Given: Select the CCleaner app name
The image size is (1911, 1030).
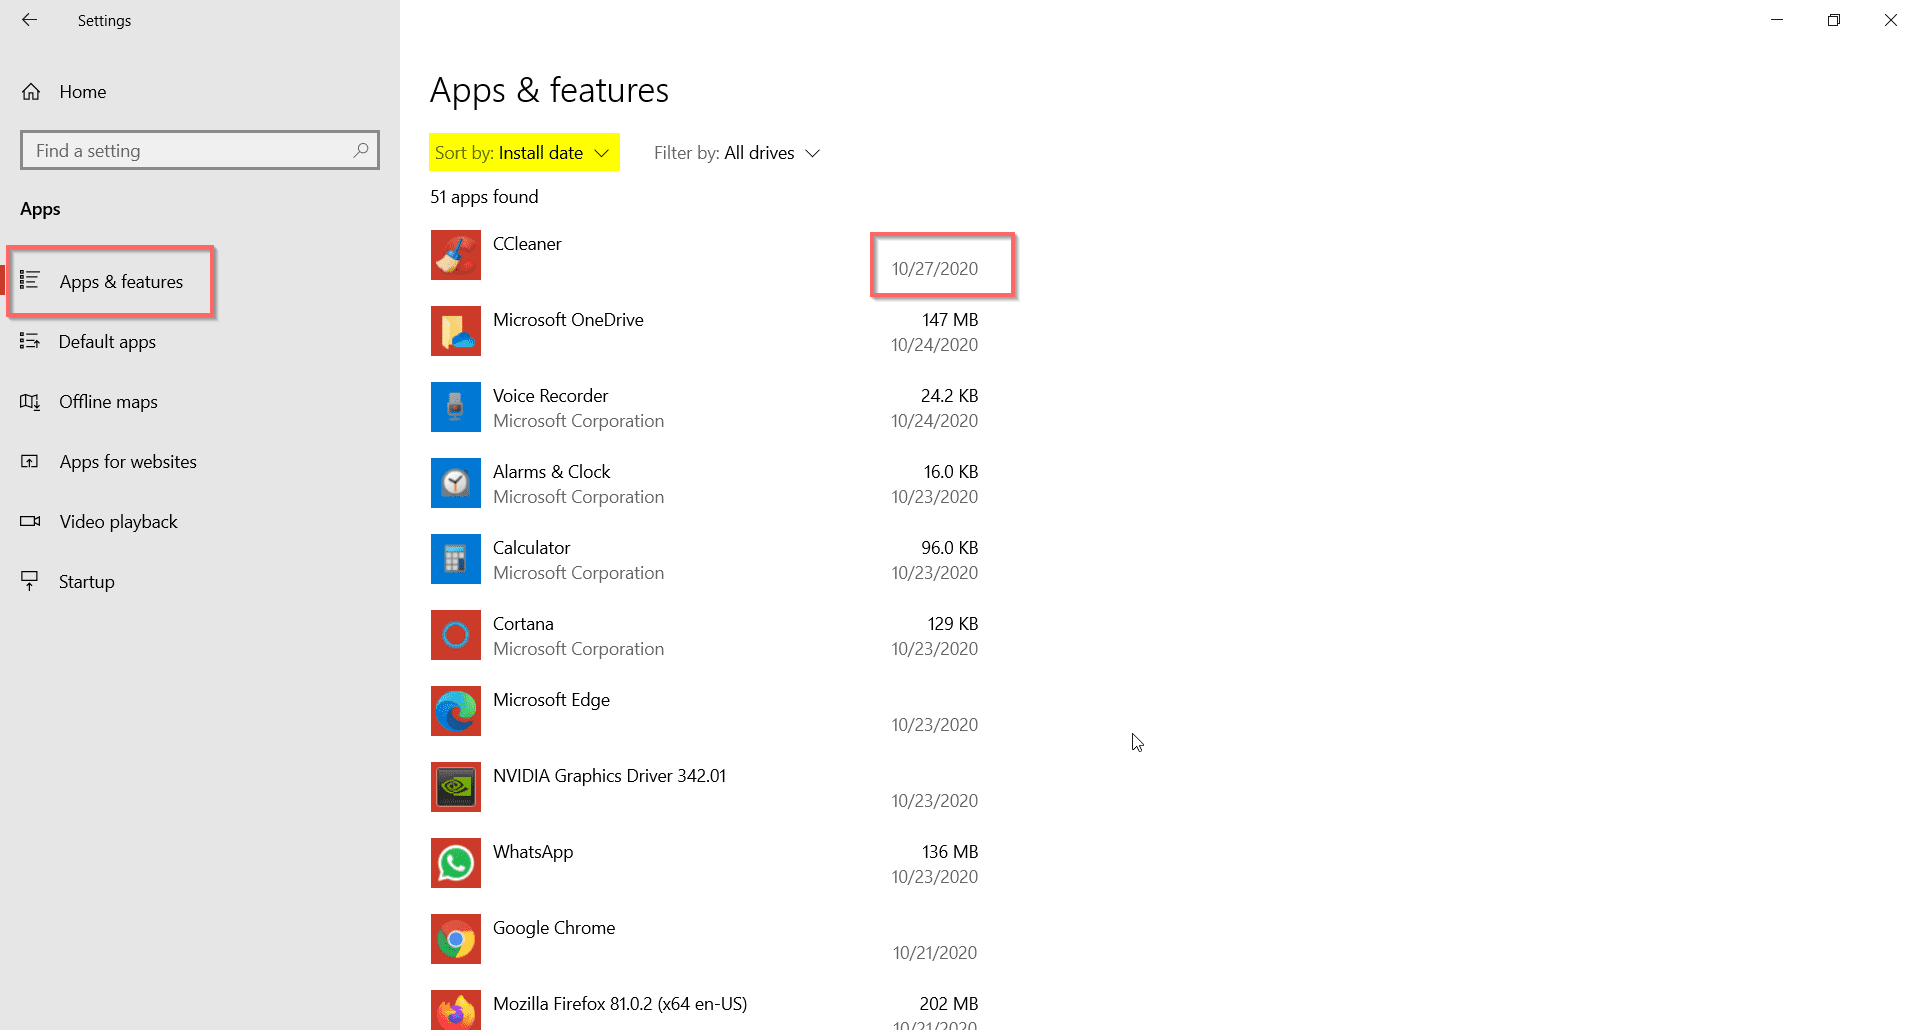Looking at the screenshot, I should pyautogui.click(x=527, y=244).
